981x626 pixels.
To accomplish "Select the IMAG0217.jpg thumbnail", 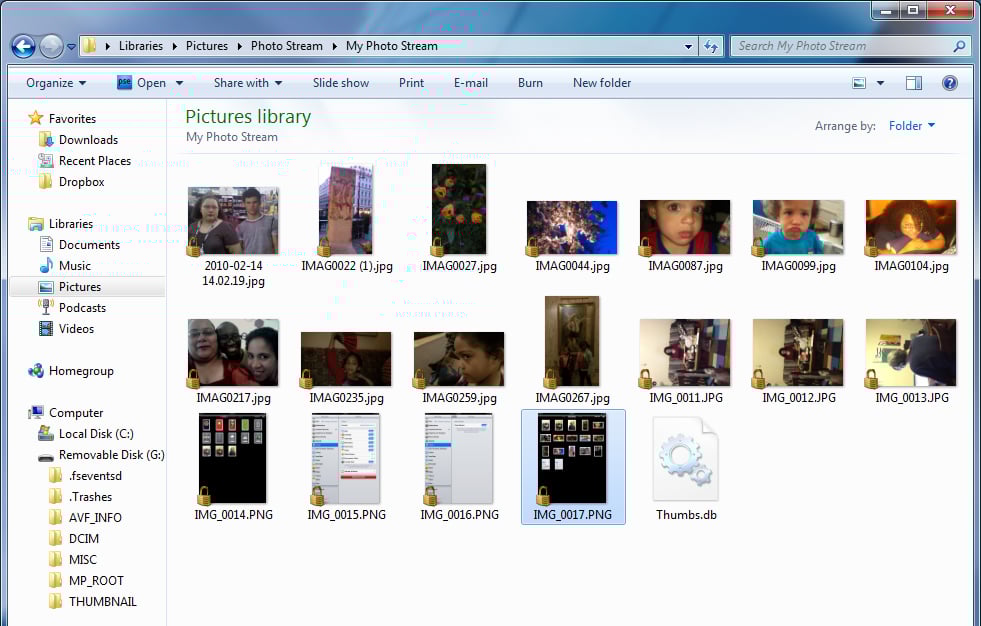I will [233, 353].
